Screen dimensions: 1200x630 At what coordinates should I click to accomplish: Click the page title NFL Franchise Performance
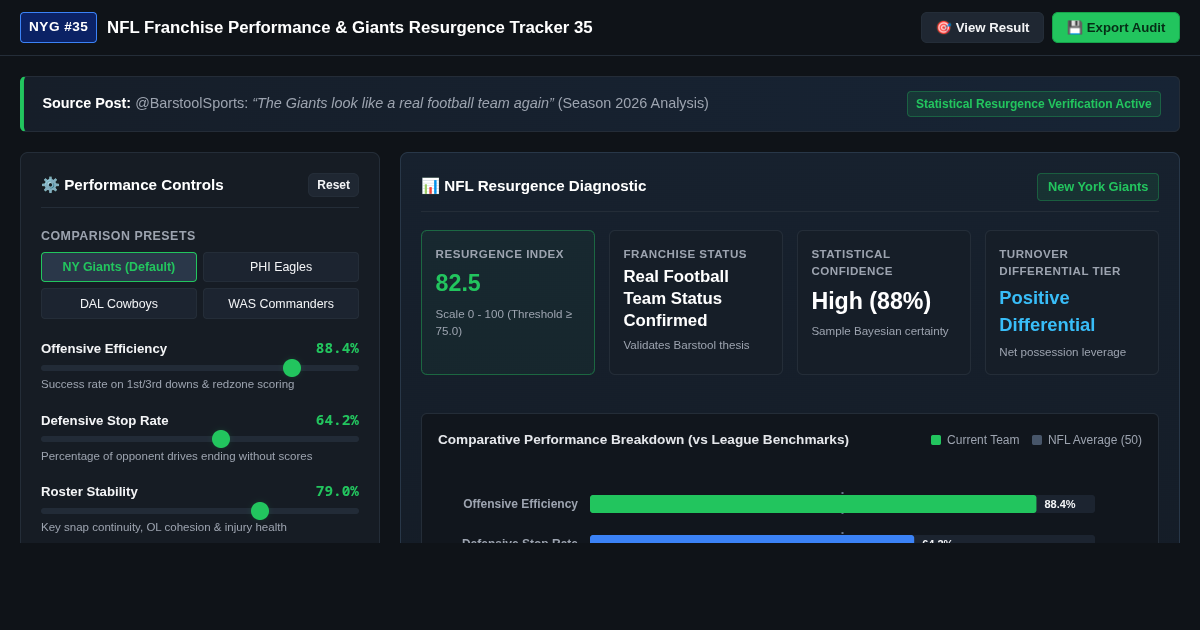pyautogui.click(x=350, y=28)
